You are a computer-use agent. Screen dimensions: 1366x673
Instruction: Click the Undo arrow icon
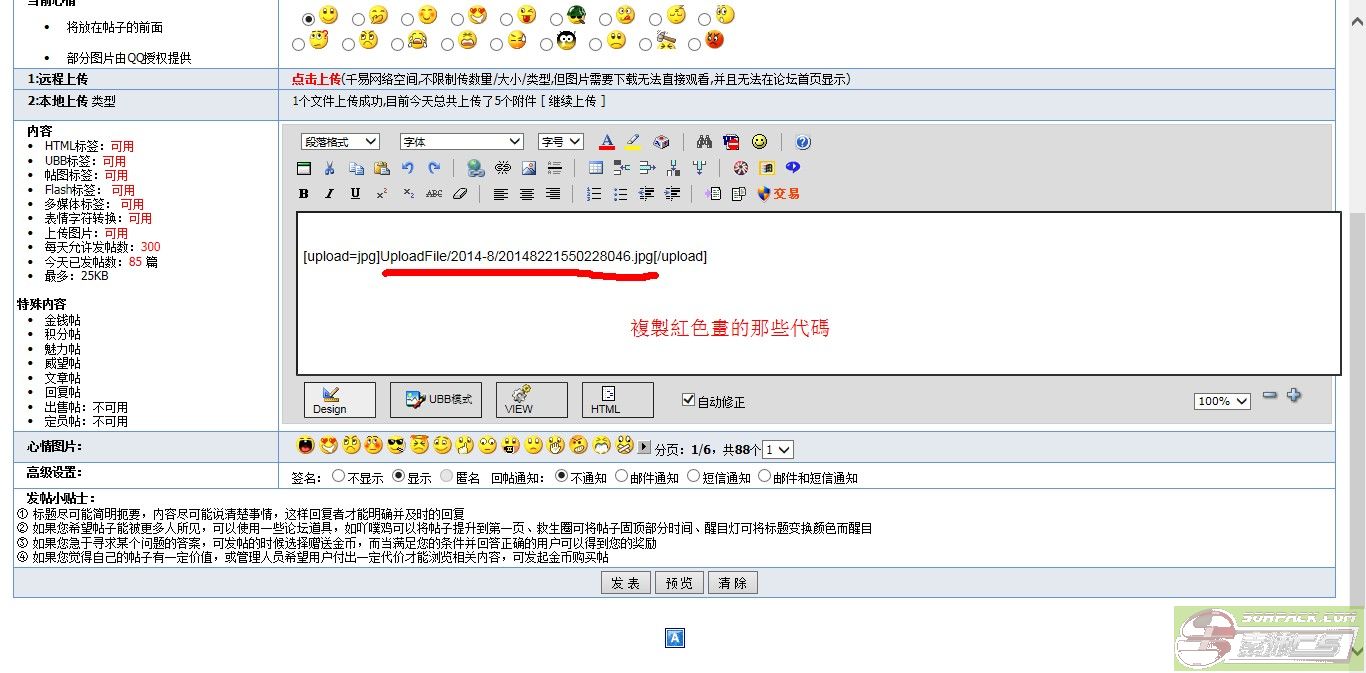coord(407,168)
